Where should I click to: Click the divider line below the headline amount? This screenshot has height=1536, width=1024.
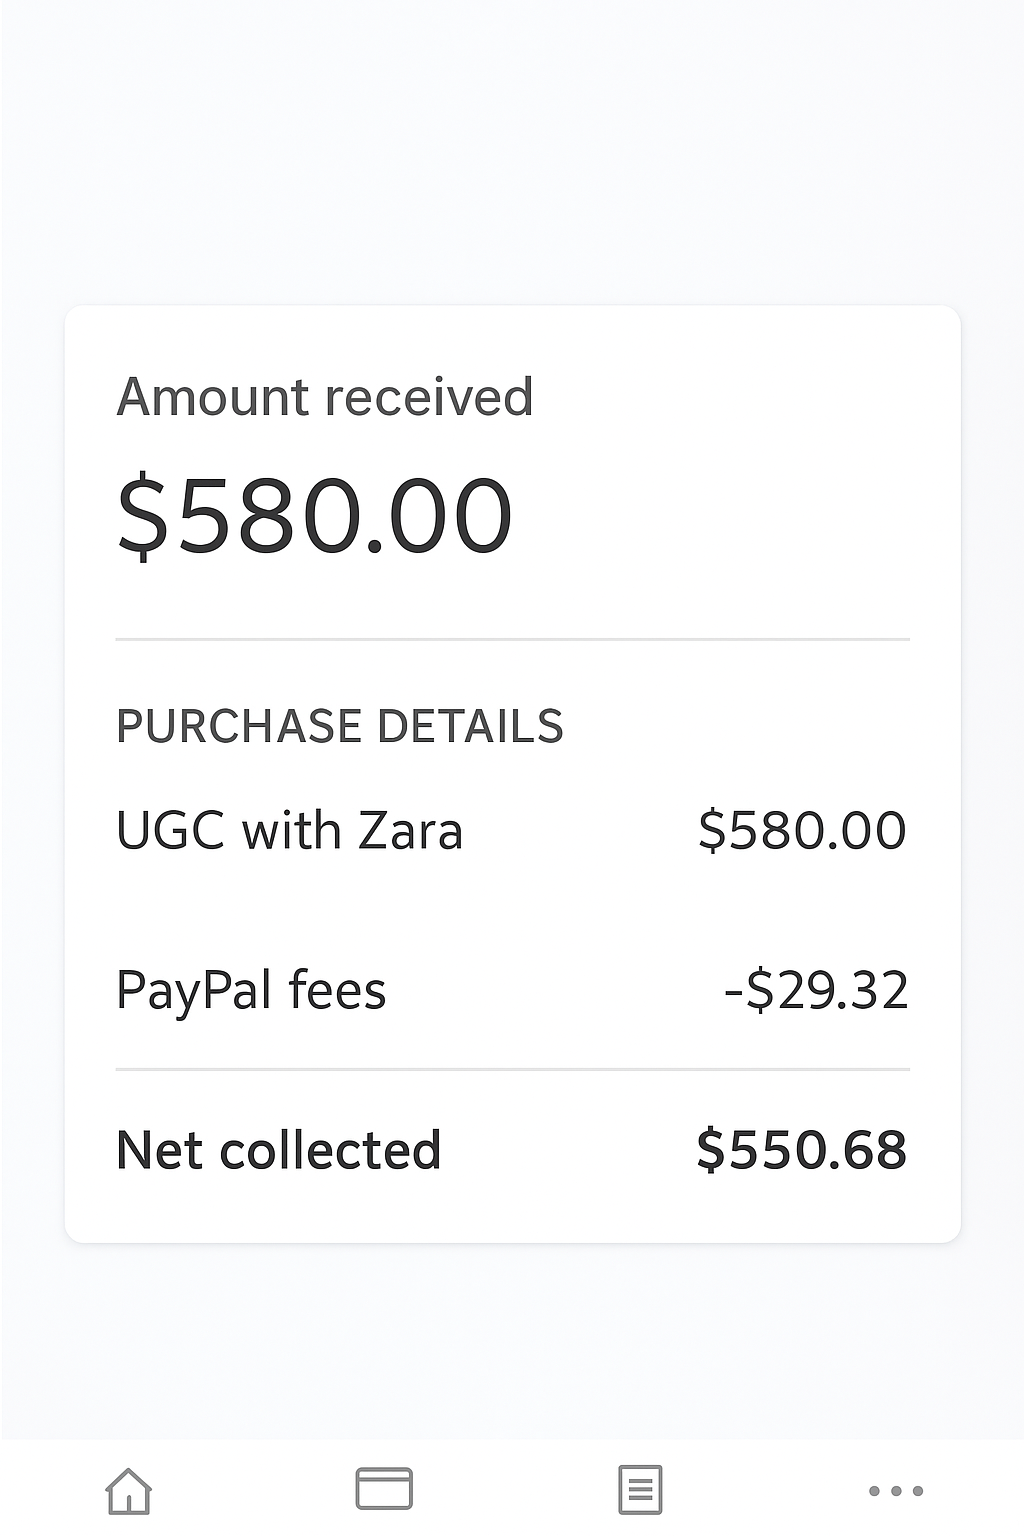pos(512,639)
